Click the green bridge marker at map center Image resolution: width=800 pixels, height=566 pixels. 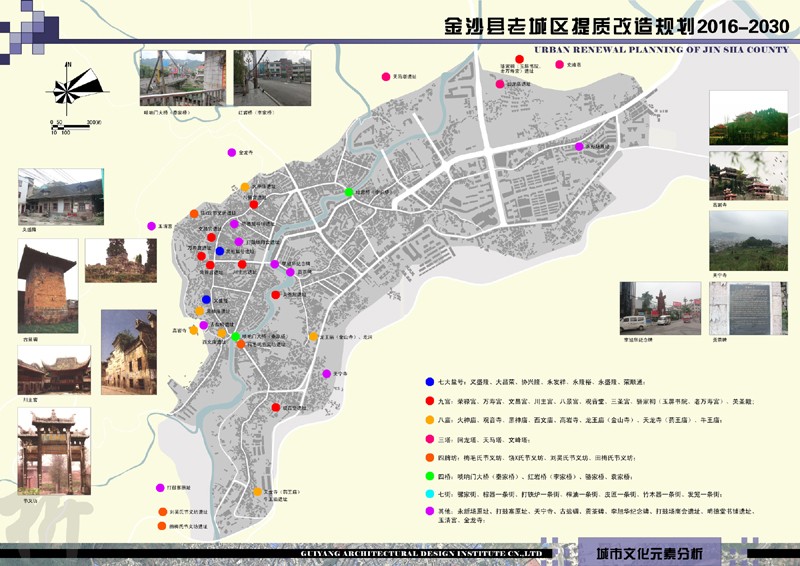pyautogui.click(x=348, y=192)
